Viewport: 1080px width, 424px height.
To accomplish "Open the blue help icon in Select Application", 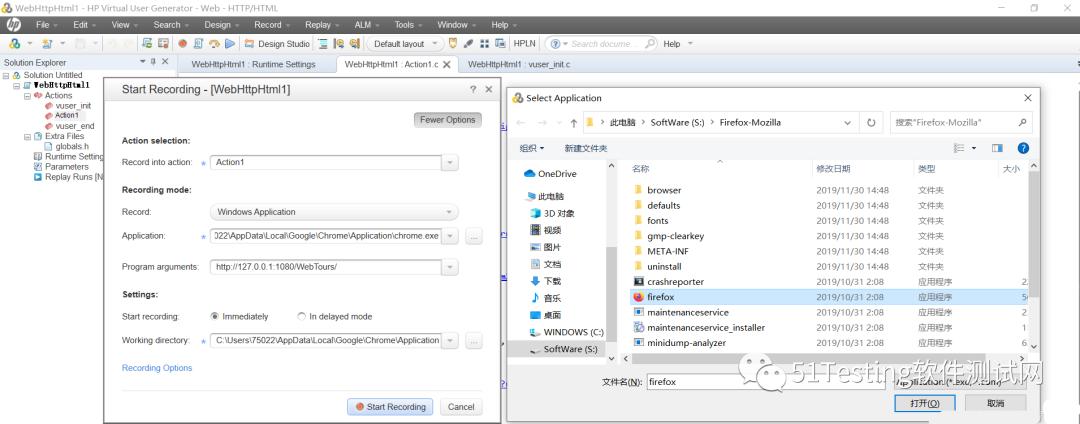I will point(1023,148).
